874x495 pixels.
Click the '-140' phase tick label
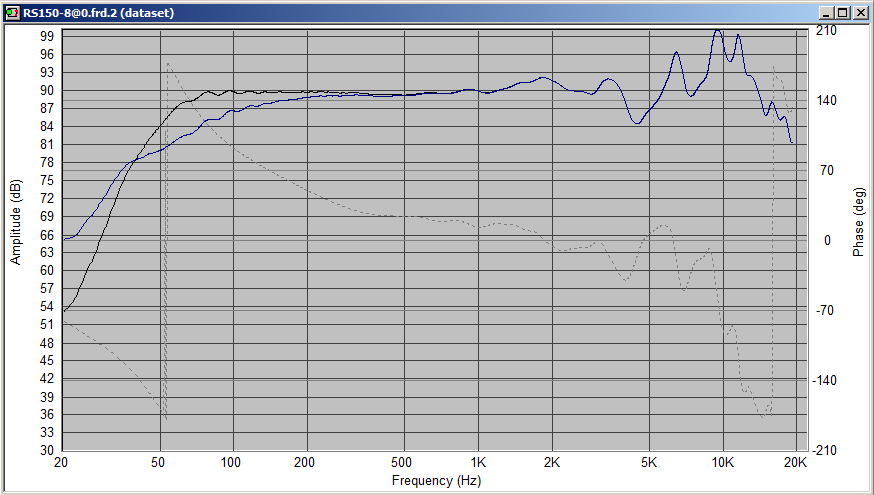[824, 381]
